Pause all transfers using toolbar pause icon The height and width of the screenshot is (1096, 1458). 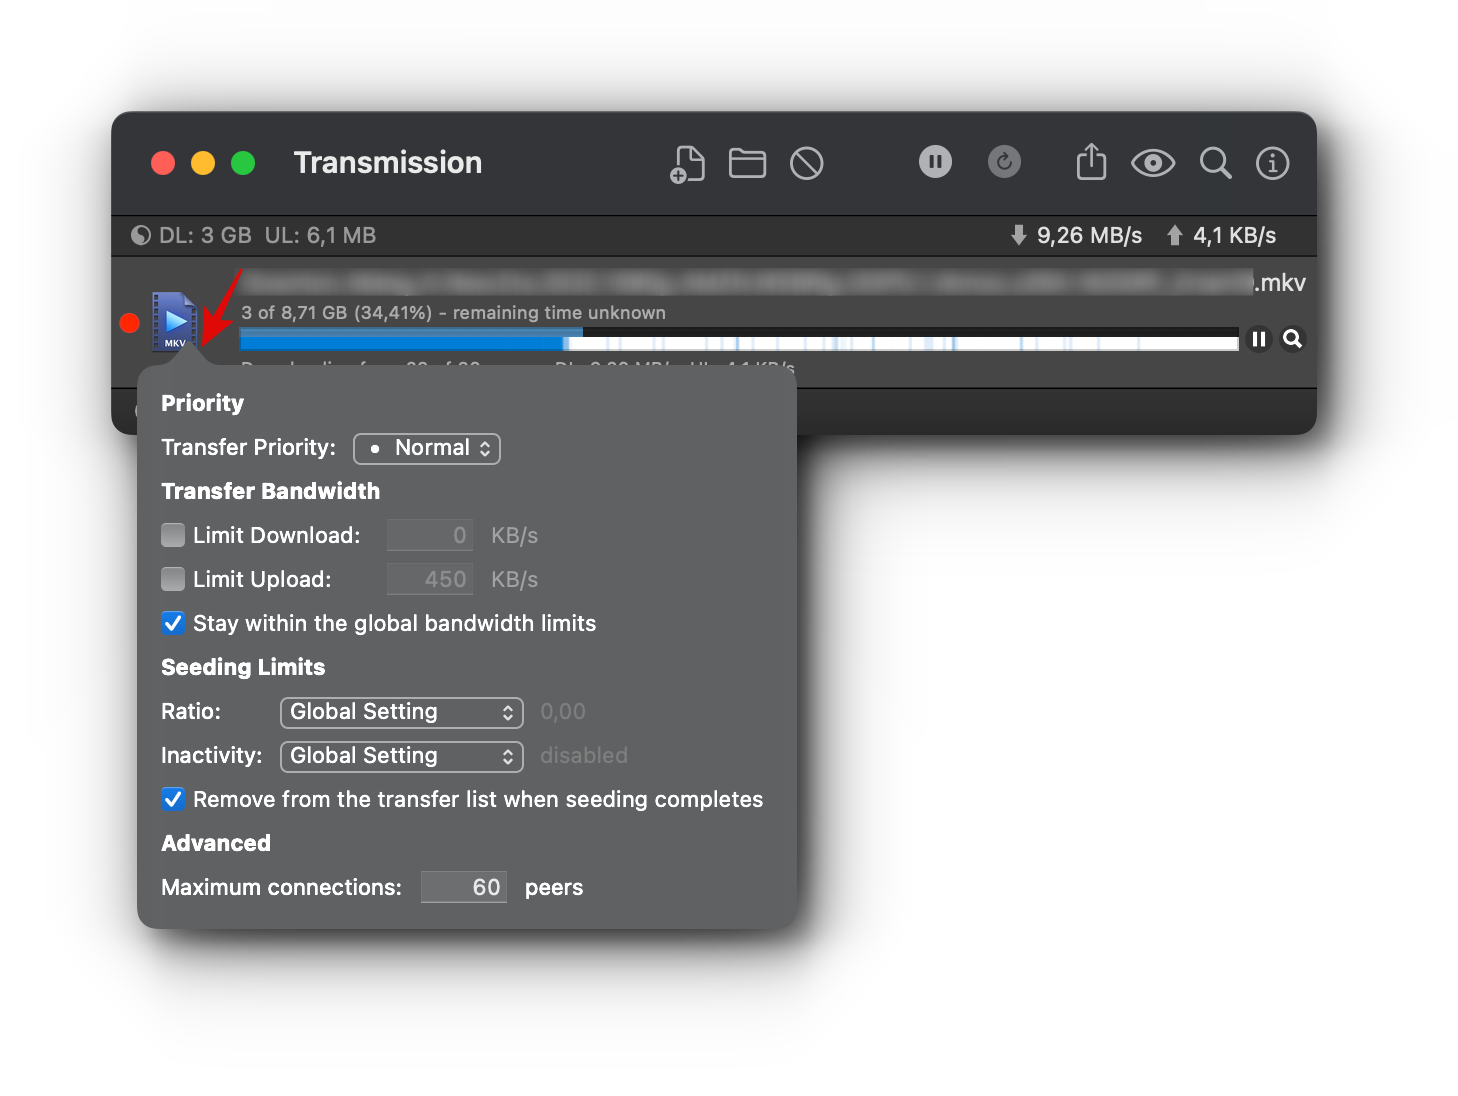[935, 161]
